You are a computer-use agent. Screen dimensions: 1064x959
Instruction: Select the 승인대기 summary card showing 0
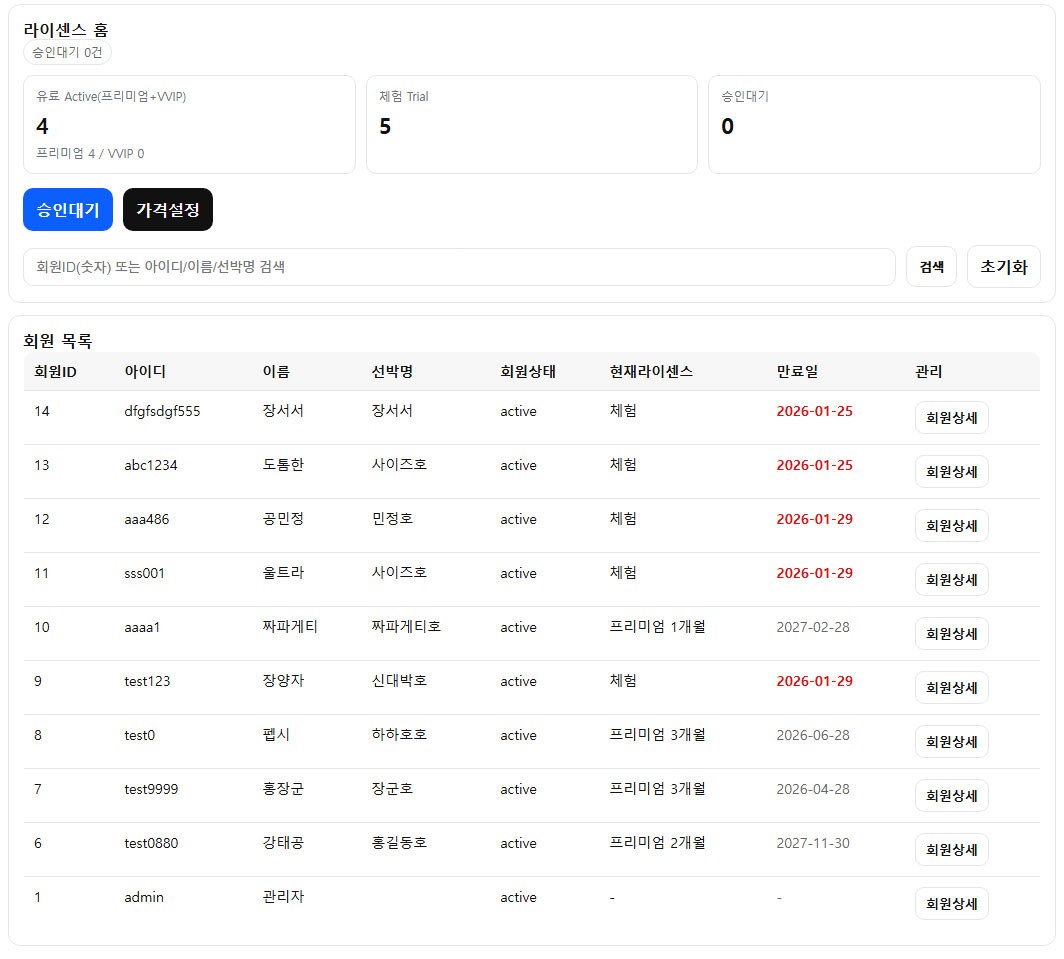click(x=874, y=124)
